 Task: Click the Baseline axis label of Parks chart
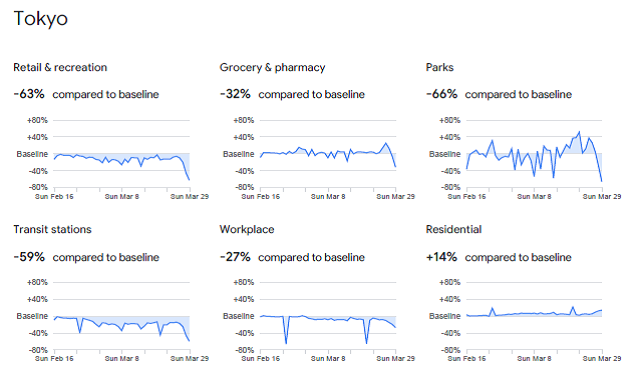pos(444,154)
